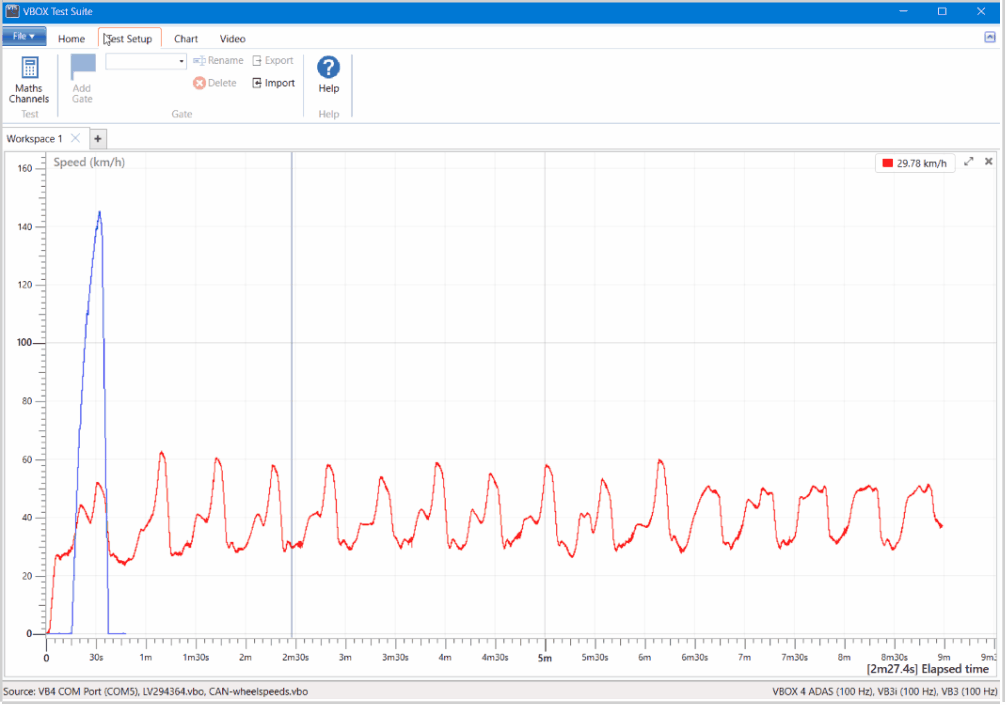
Task: Click the Delete gate red icon
Action: 199,83
